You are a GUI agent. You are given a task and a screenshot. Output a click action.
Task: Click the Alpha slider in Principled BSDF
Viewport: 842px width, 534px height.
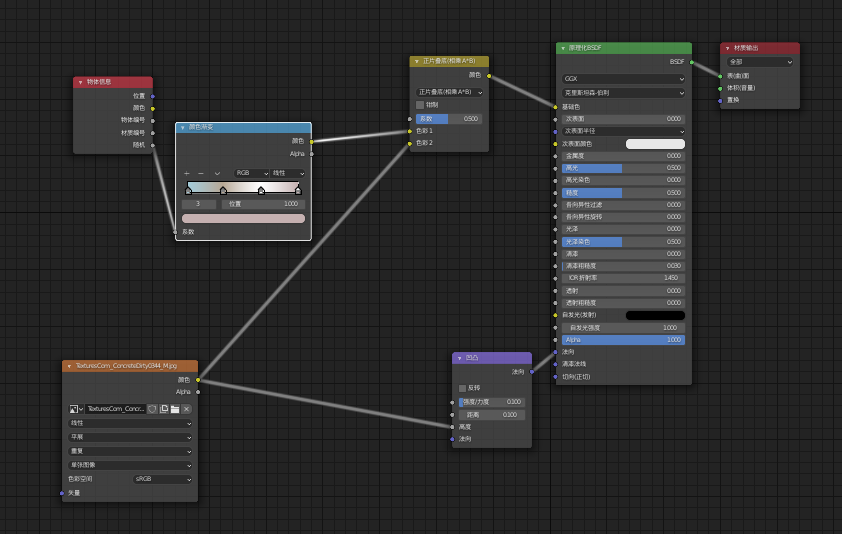(623, 340)
